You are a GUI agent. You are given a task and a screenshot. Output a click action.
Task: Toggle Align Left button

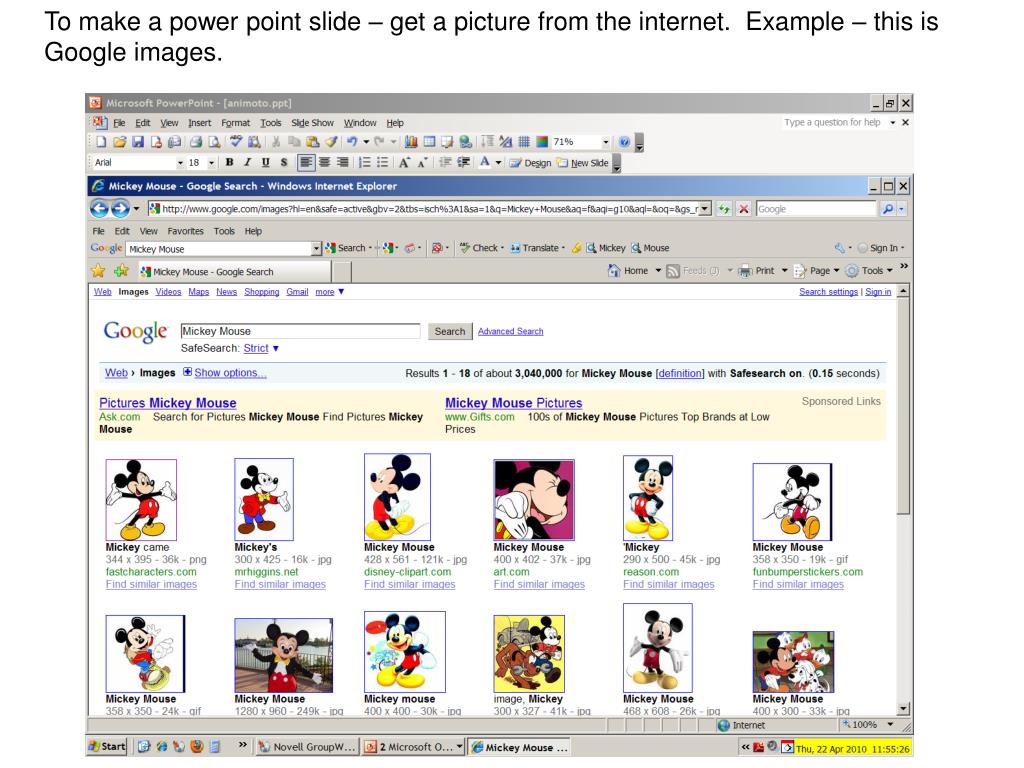tap(306, 162)
